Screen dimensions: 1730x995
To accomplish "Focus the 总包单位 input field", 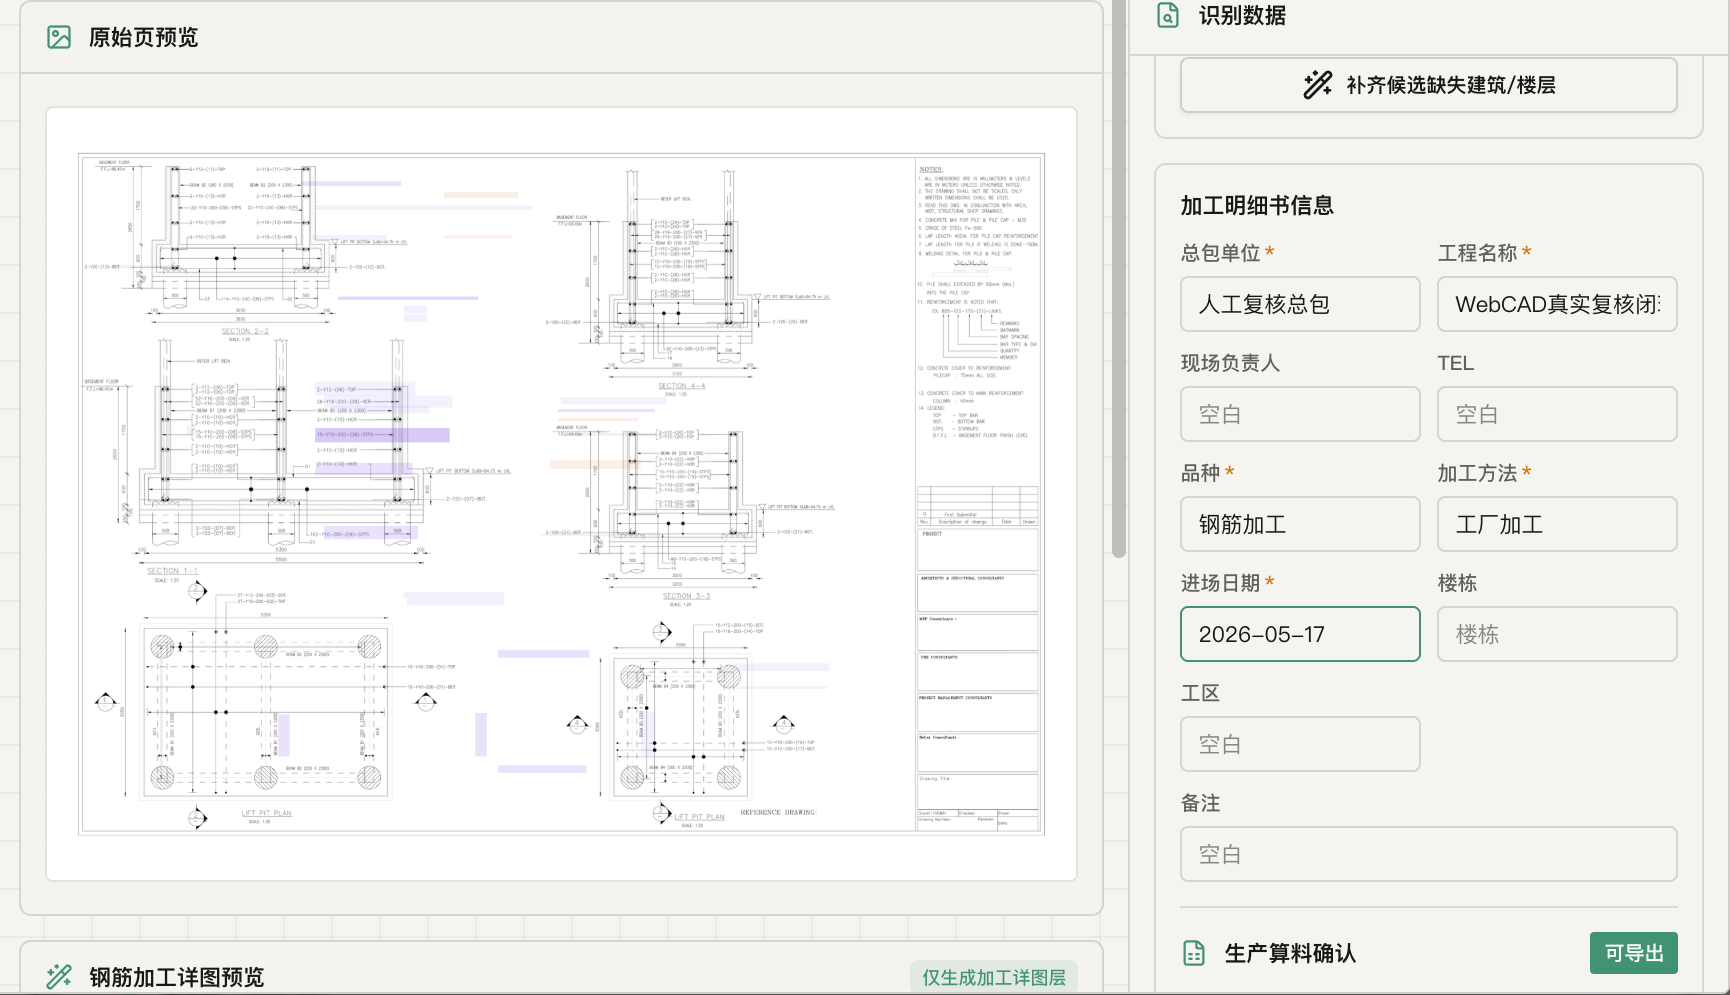I will (1300, 304).
